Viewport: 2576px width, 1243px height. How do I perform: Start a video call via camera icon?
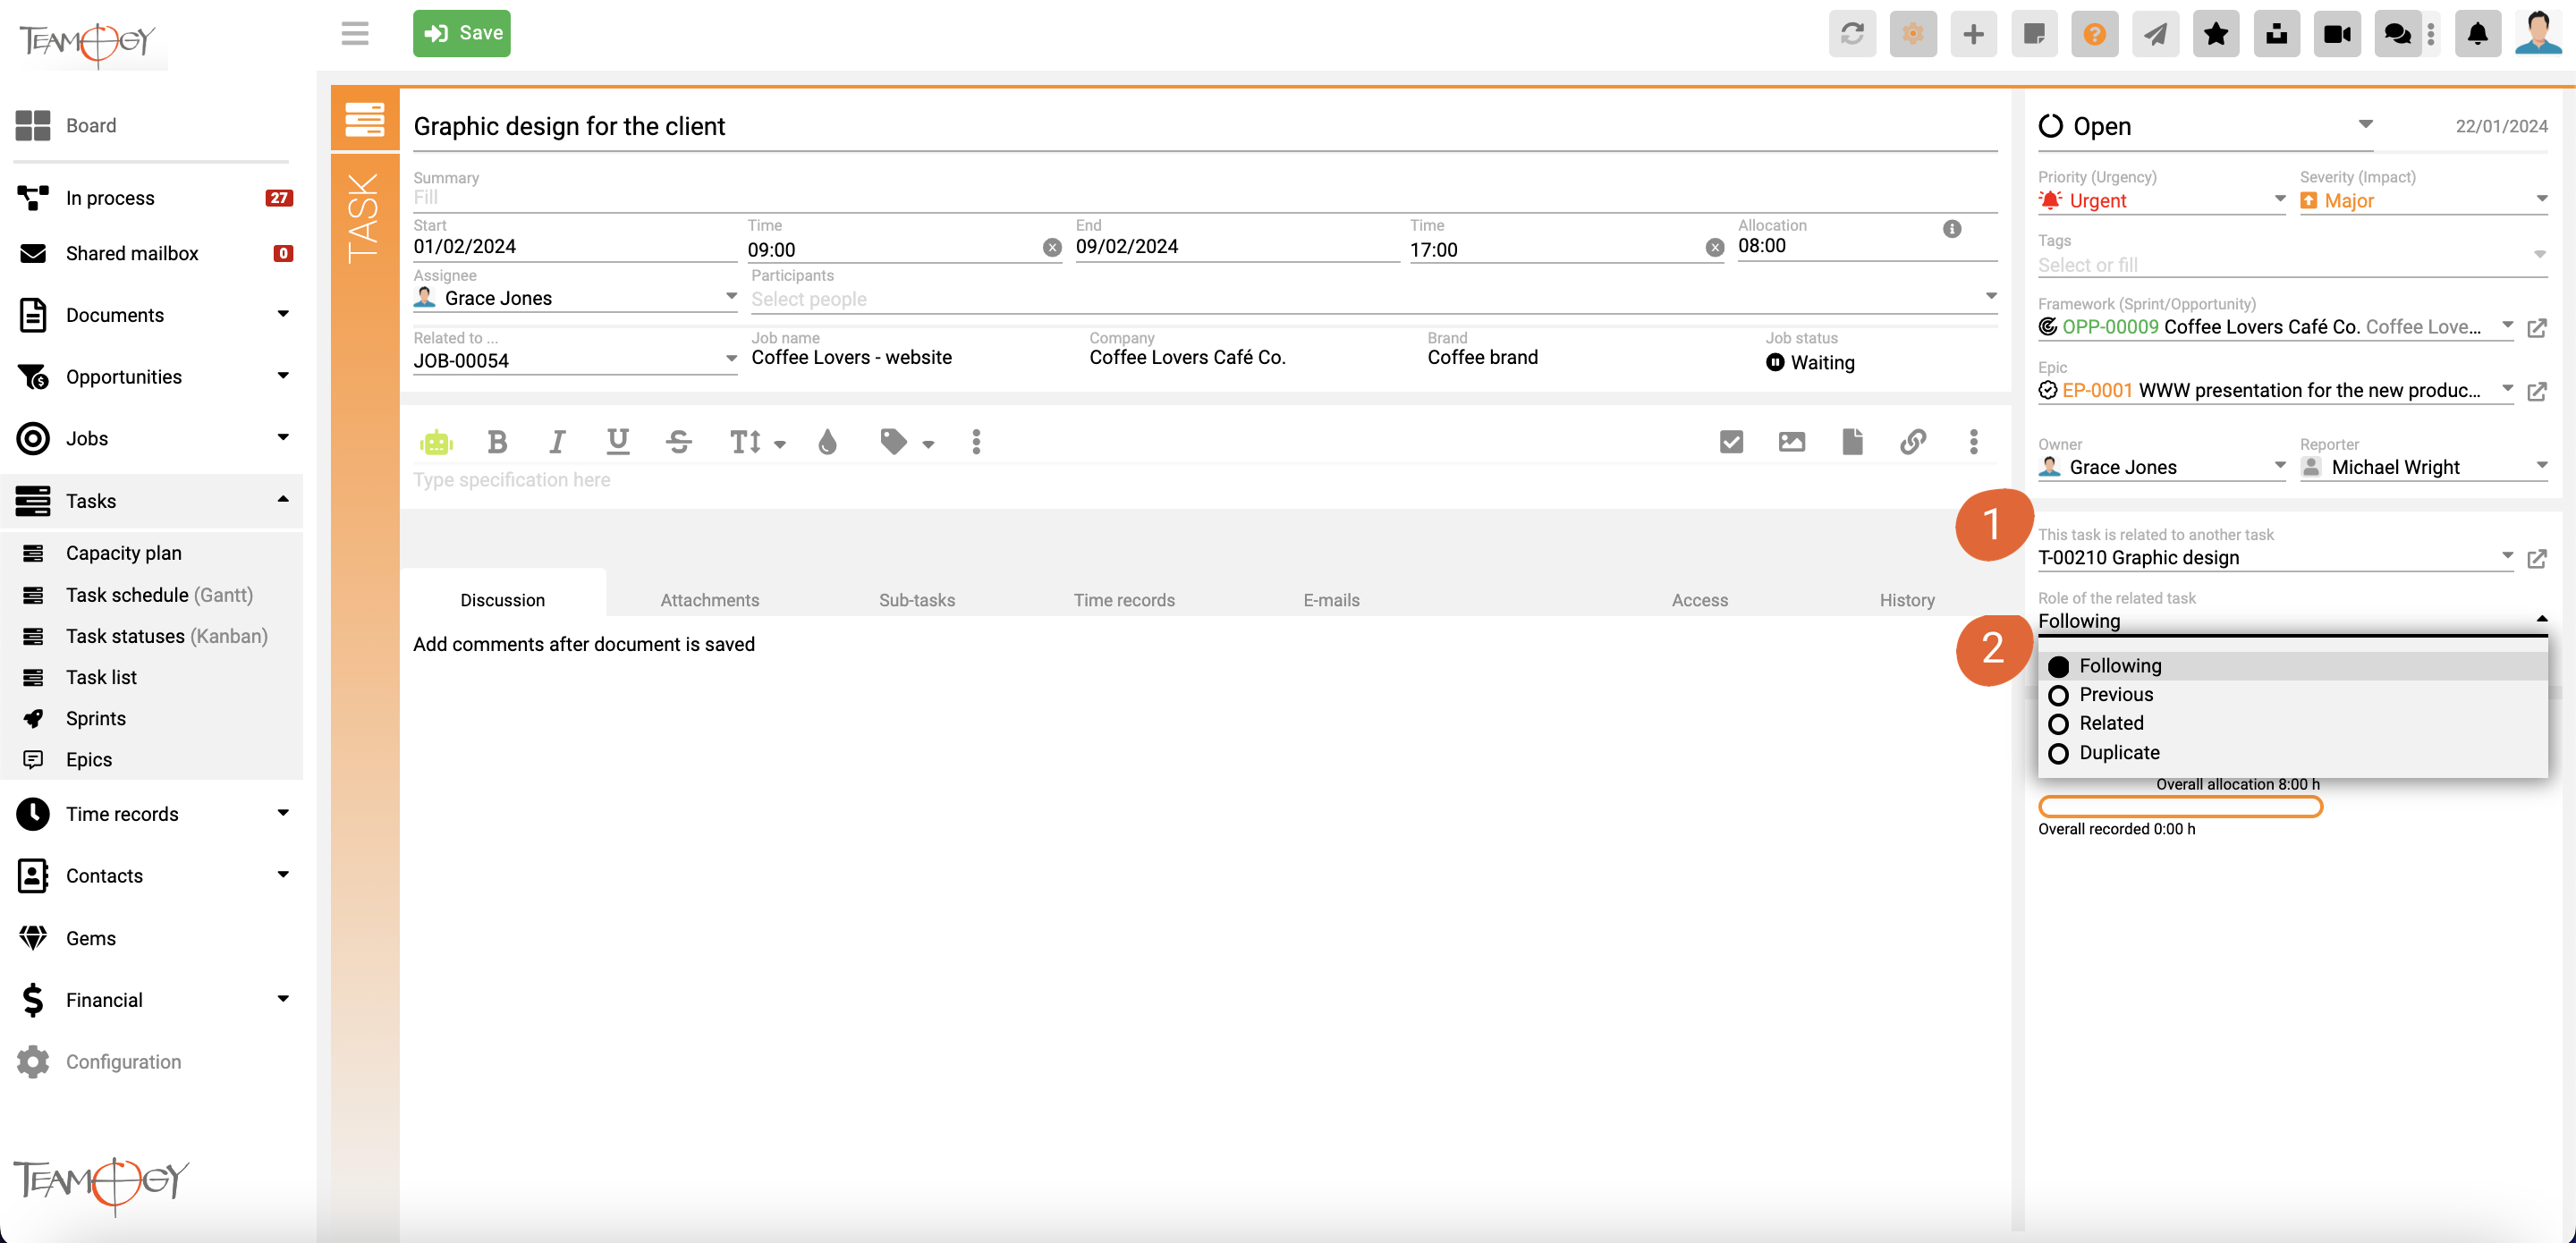[x=2337, y=34]
